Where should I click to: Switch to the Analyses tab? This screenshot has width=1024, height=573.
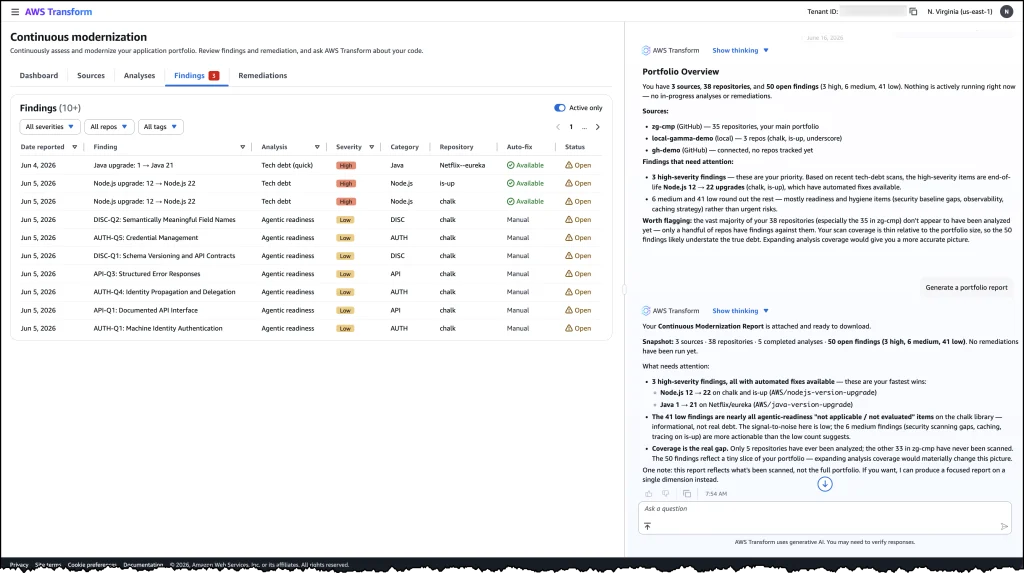tap(139, 76)
